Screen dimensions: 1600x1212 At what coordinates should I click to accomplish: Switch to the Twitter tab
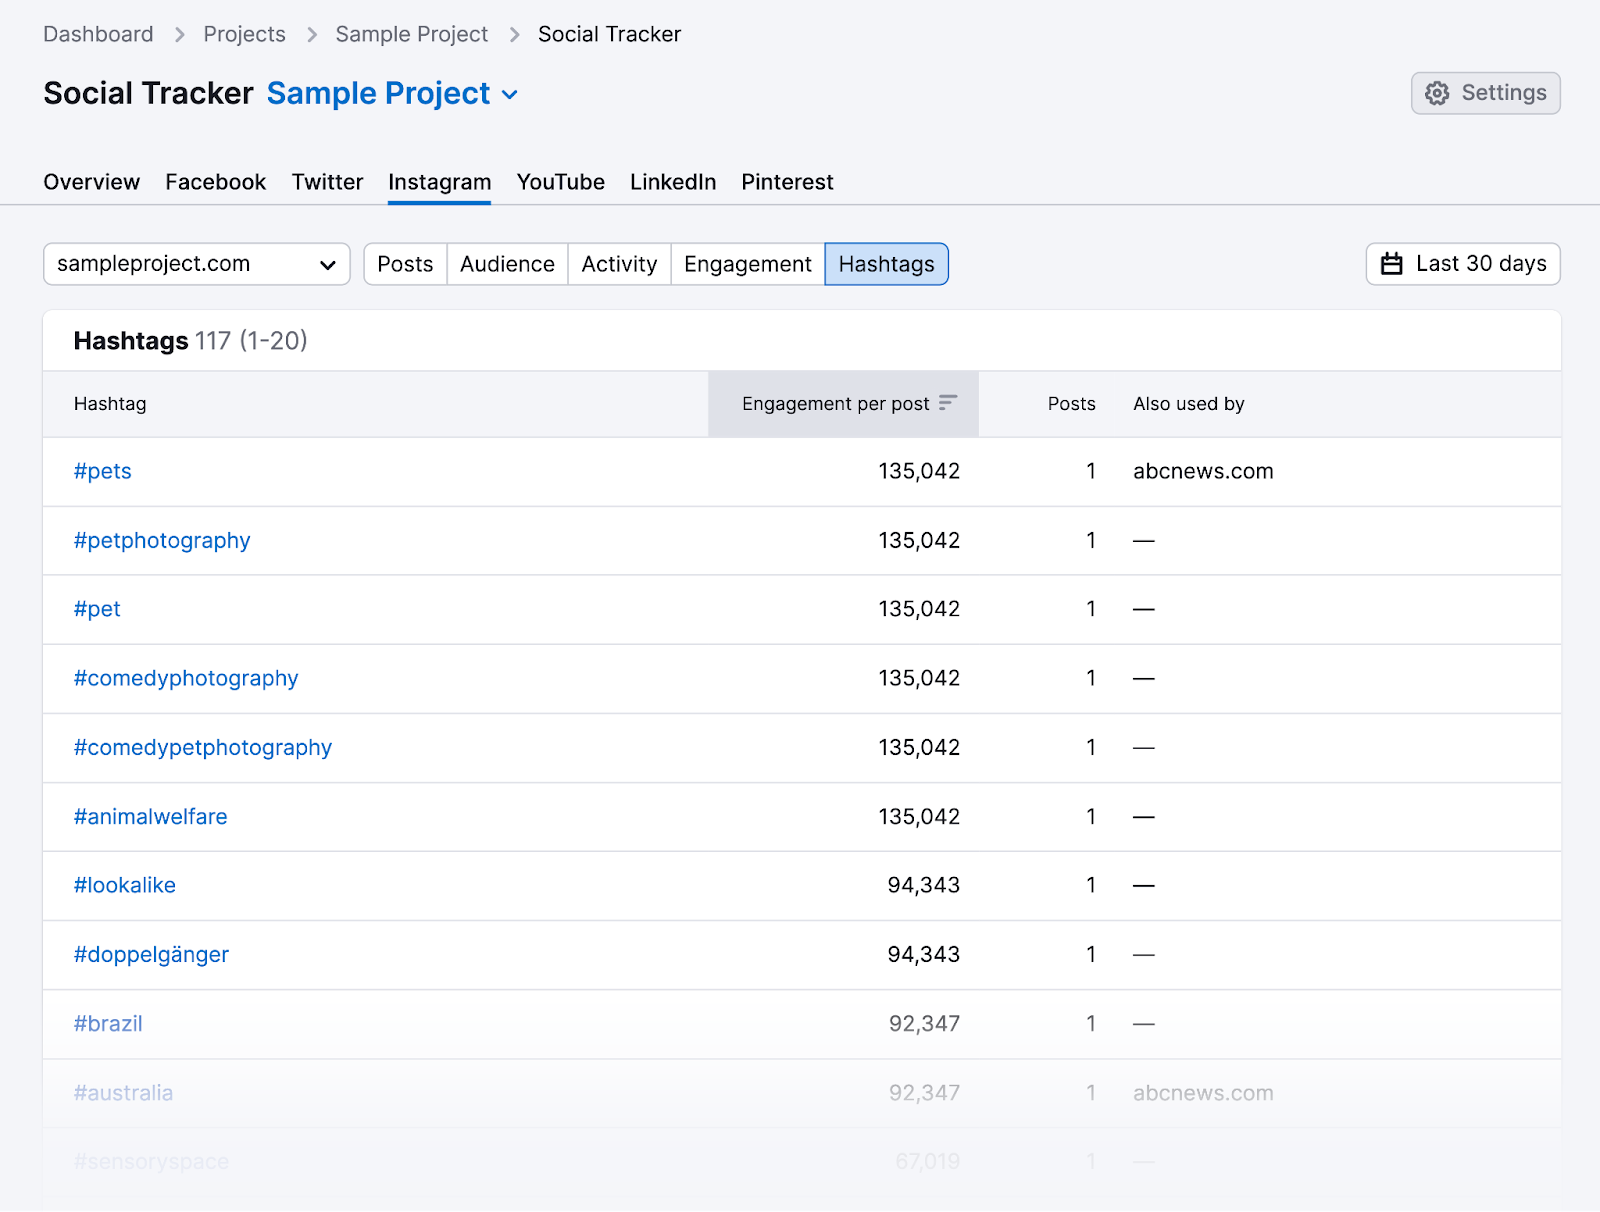[328, 182]
